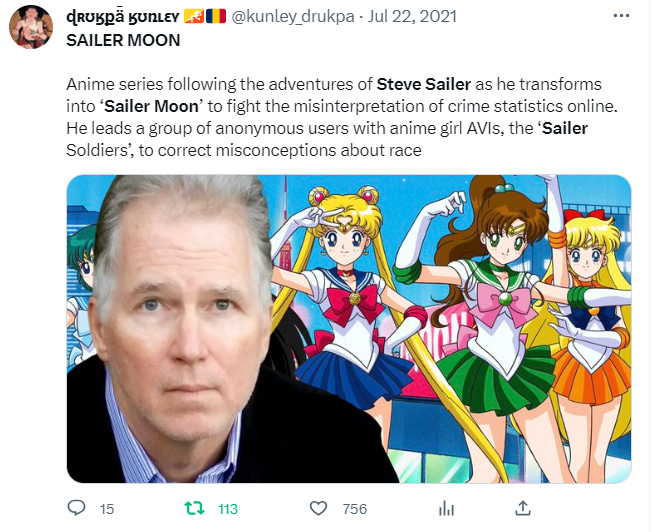Open the reply speech bubble icon
The height and width of the screenshot is (532, 653).
[x=76, y=508]
